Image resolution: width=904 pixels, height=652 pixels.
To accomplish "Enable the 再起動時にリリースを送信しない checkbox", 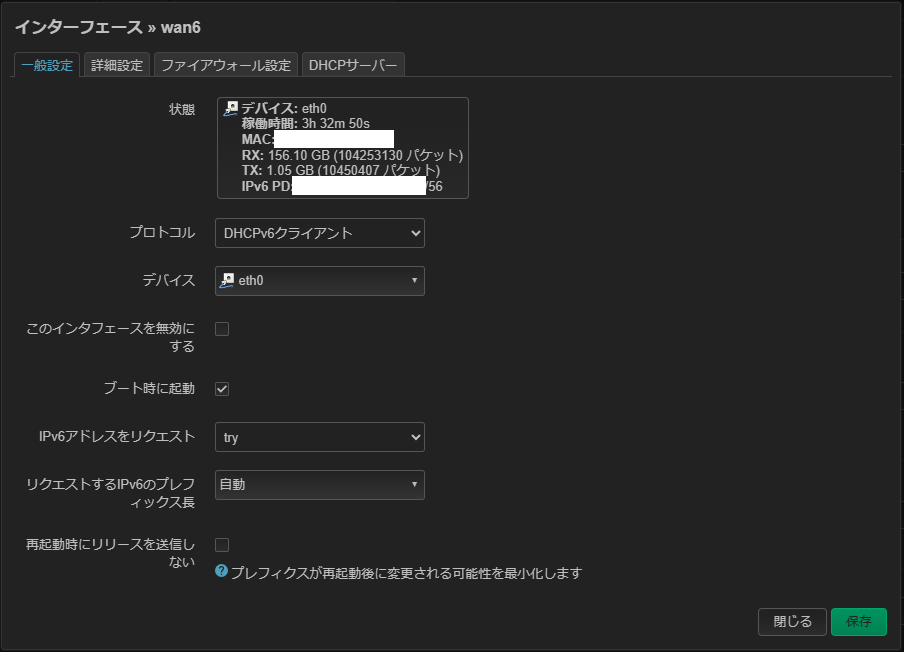I will click(x=222, y=545).
